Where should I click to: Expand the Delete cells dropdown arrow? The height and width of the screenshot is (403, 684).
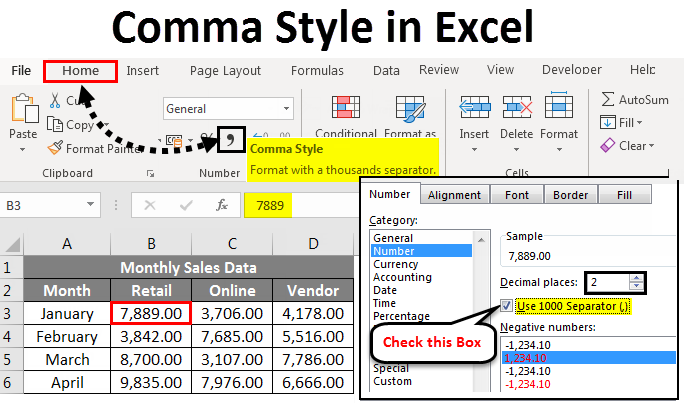516,150
